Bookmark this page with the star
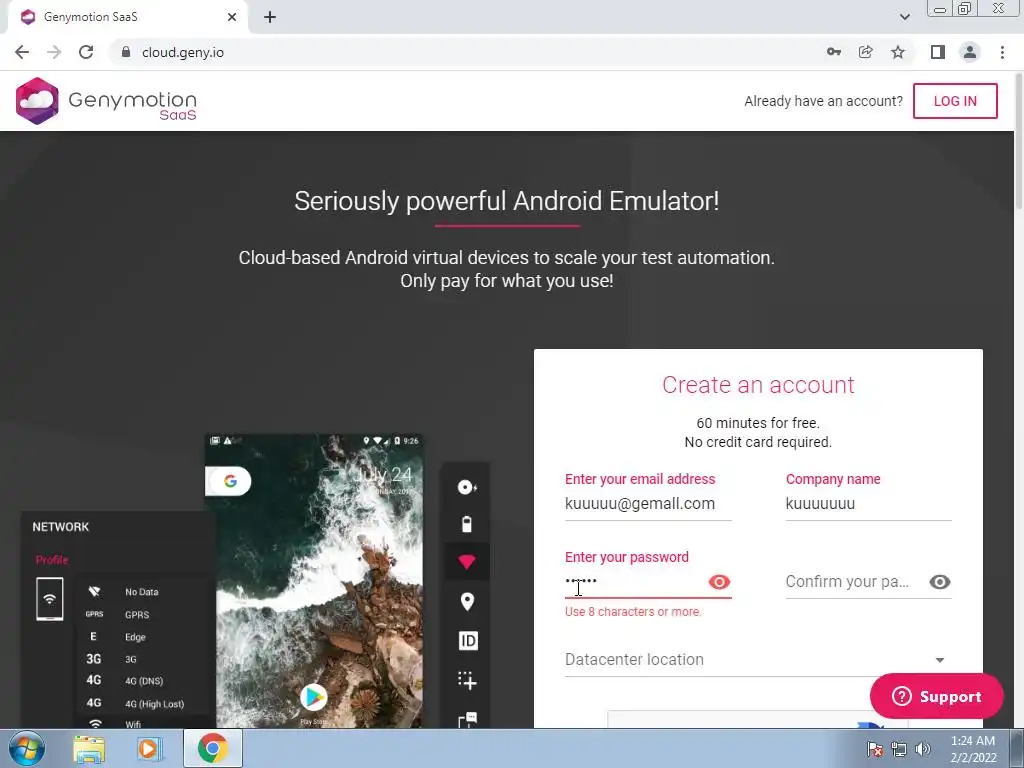The height and width of the screenshot is (768, 1024). coord(898,52)
